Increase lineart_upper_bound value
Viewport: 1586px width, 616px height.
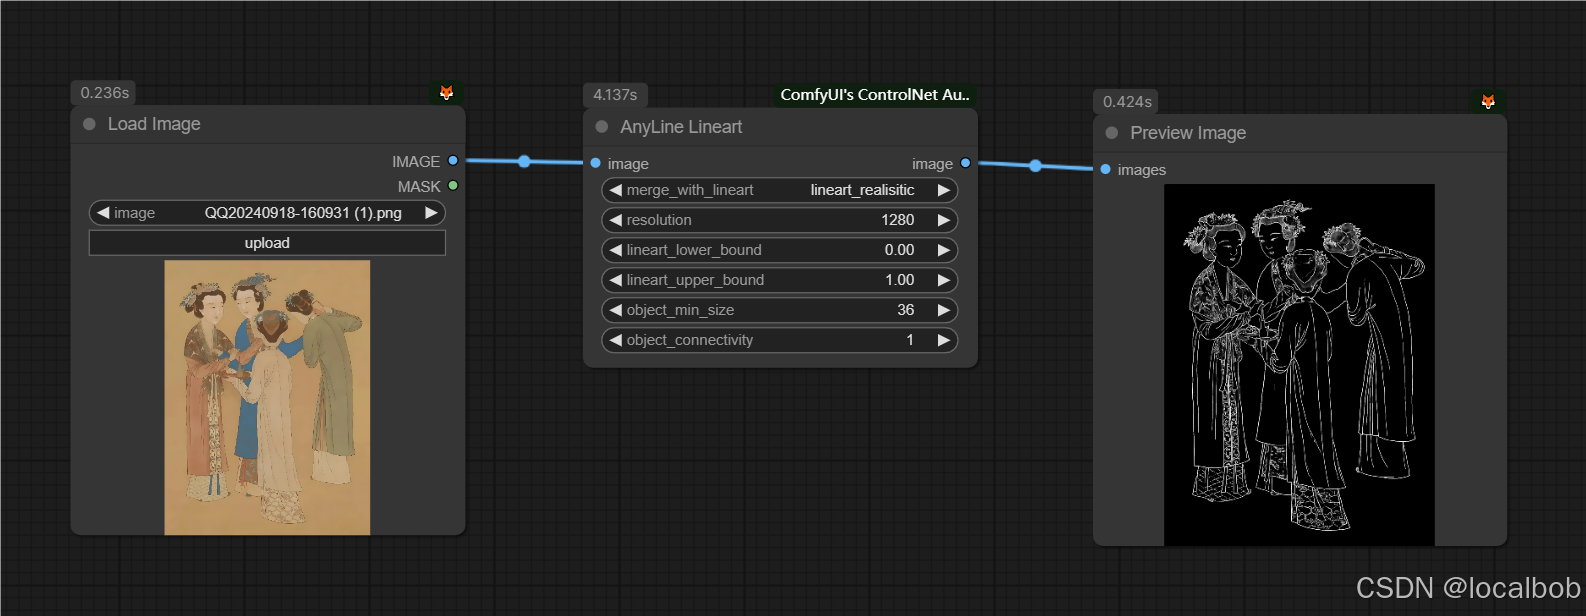click(943, 280)
